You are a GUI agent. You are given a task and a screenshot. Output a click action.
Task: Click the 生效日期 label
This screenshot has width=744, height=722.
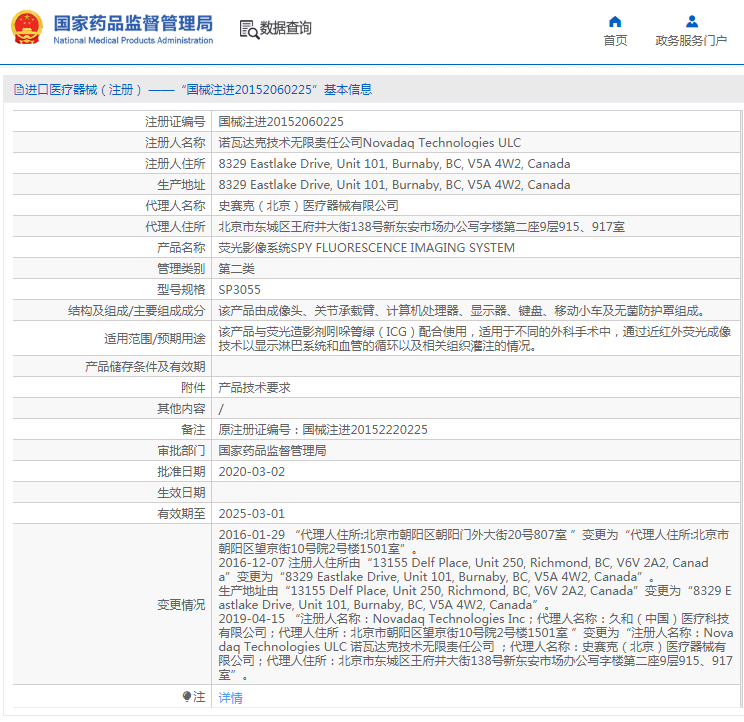click(x=181, y=493)
